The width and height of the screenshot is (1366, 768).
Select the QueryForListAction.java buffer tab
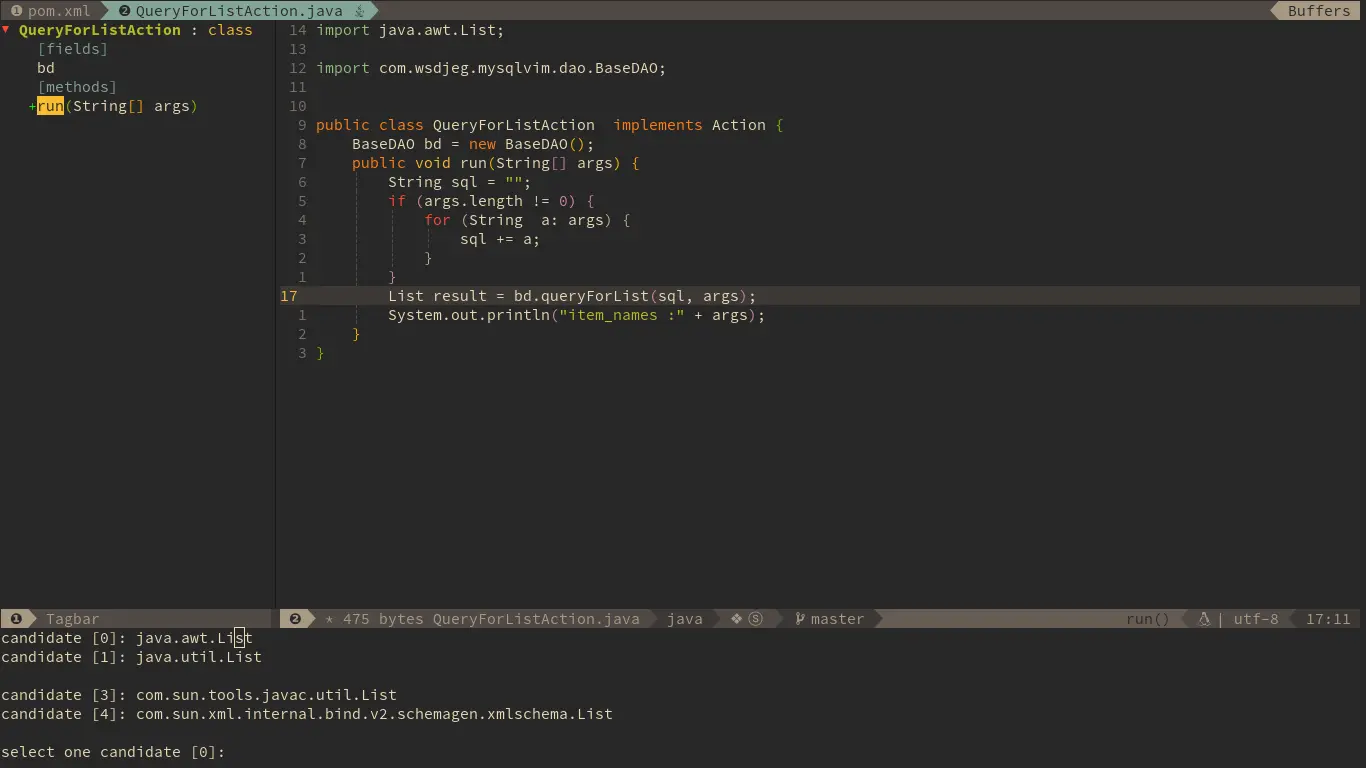(240, 10)
